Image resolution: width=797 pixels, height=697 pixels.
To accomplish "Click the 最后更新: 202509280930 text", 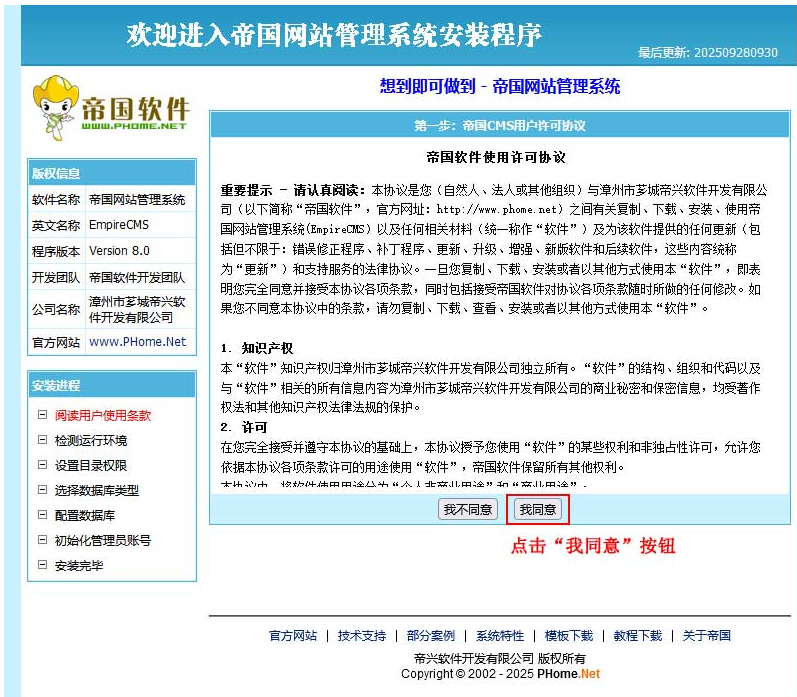I will pyautogui.click(x=708, y=52).
